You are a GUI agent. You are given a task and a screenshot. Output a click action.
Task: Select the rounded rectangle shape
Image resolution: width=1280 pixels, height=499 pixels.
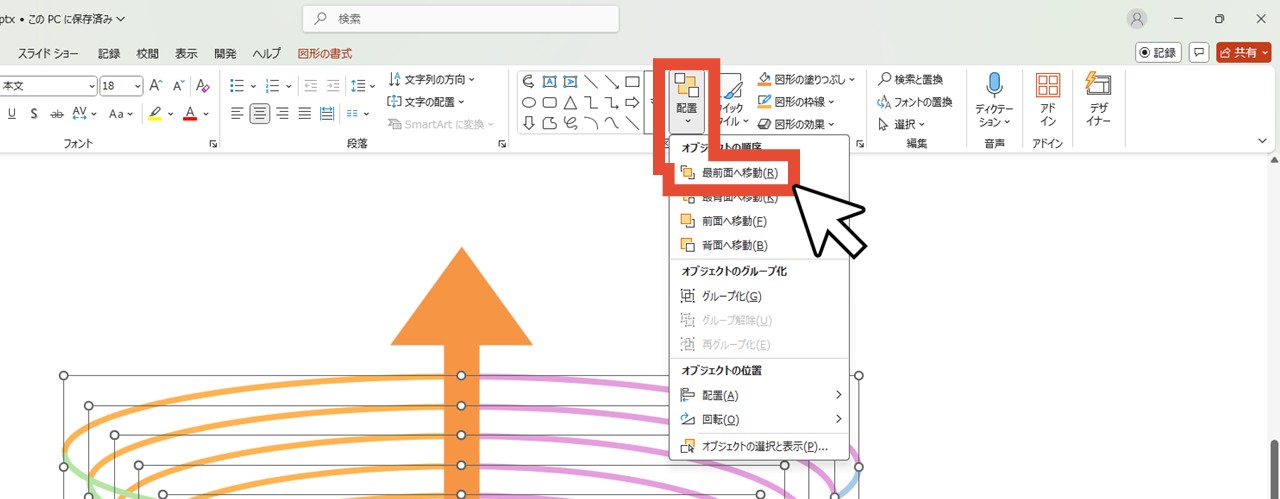coord(550,103)
